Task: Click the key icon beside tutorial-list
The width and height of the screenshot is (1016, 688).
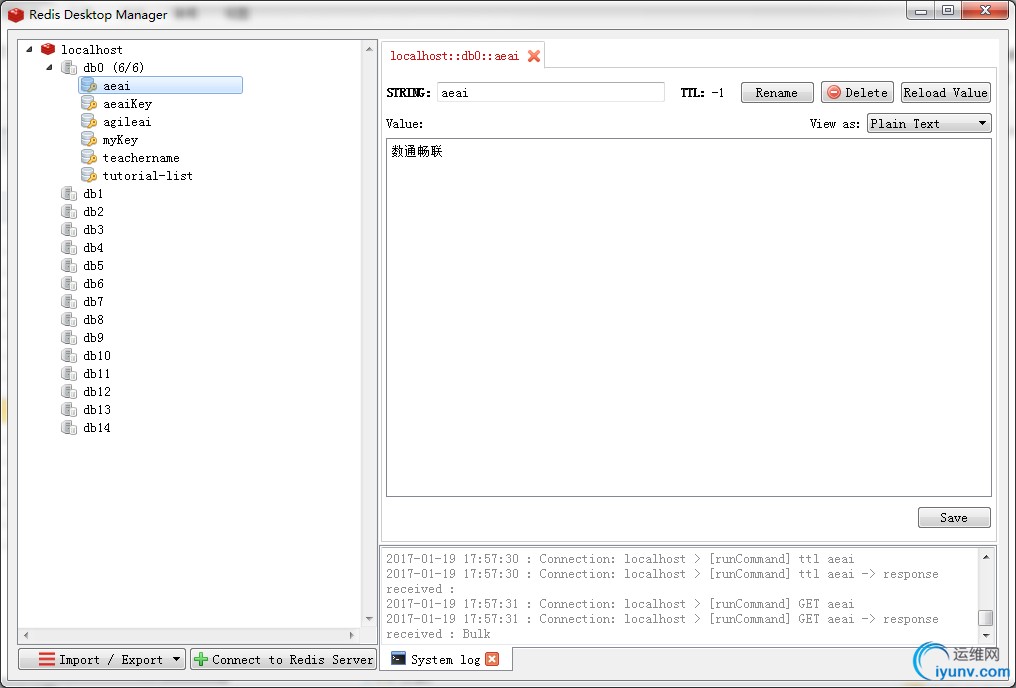Action: (x=89, y=176)
